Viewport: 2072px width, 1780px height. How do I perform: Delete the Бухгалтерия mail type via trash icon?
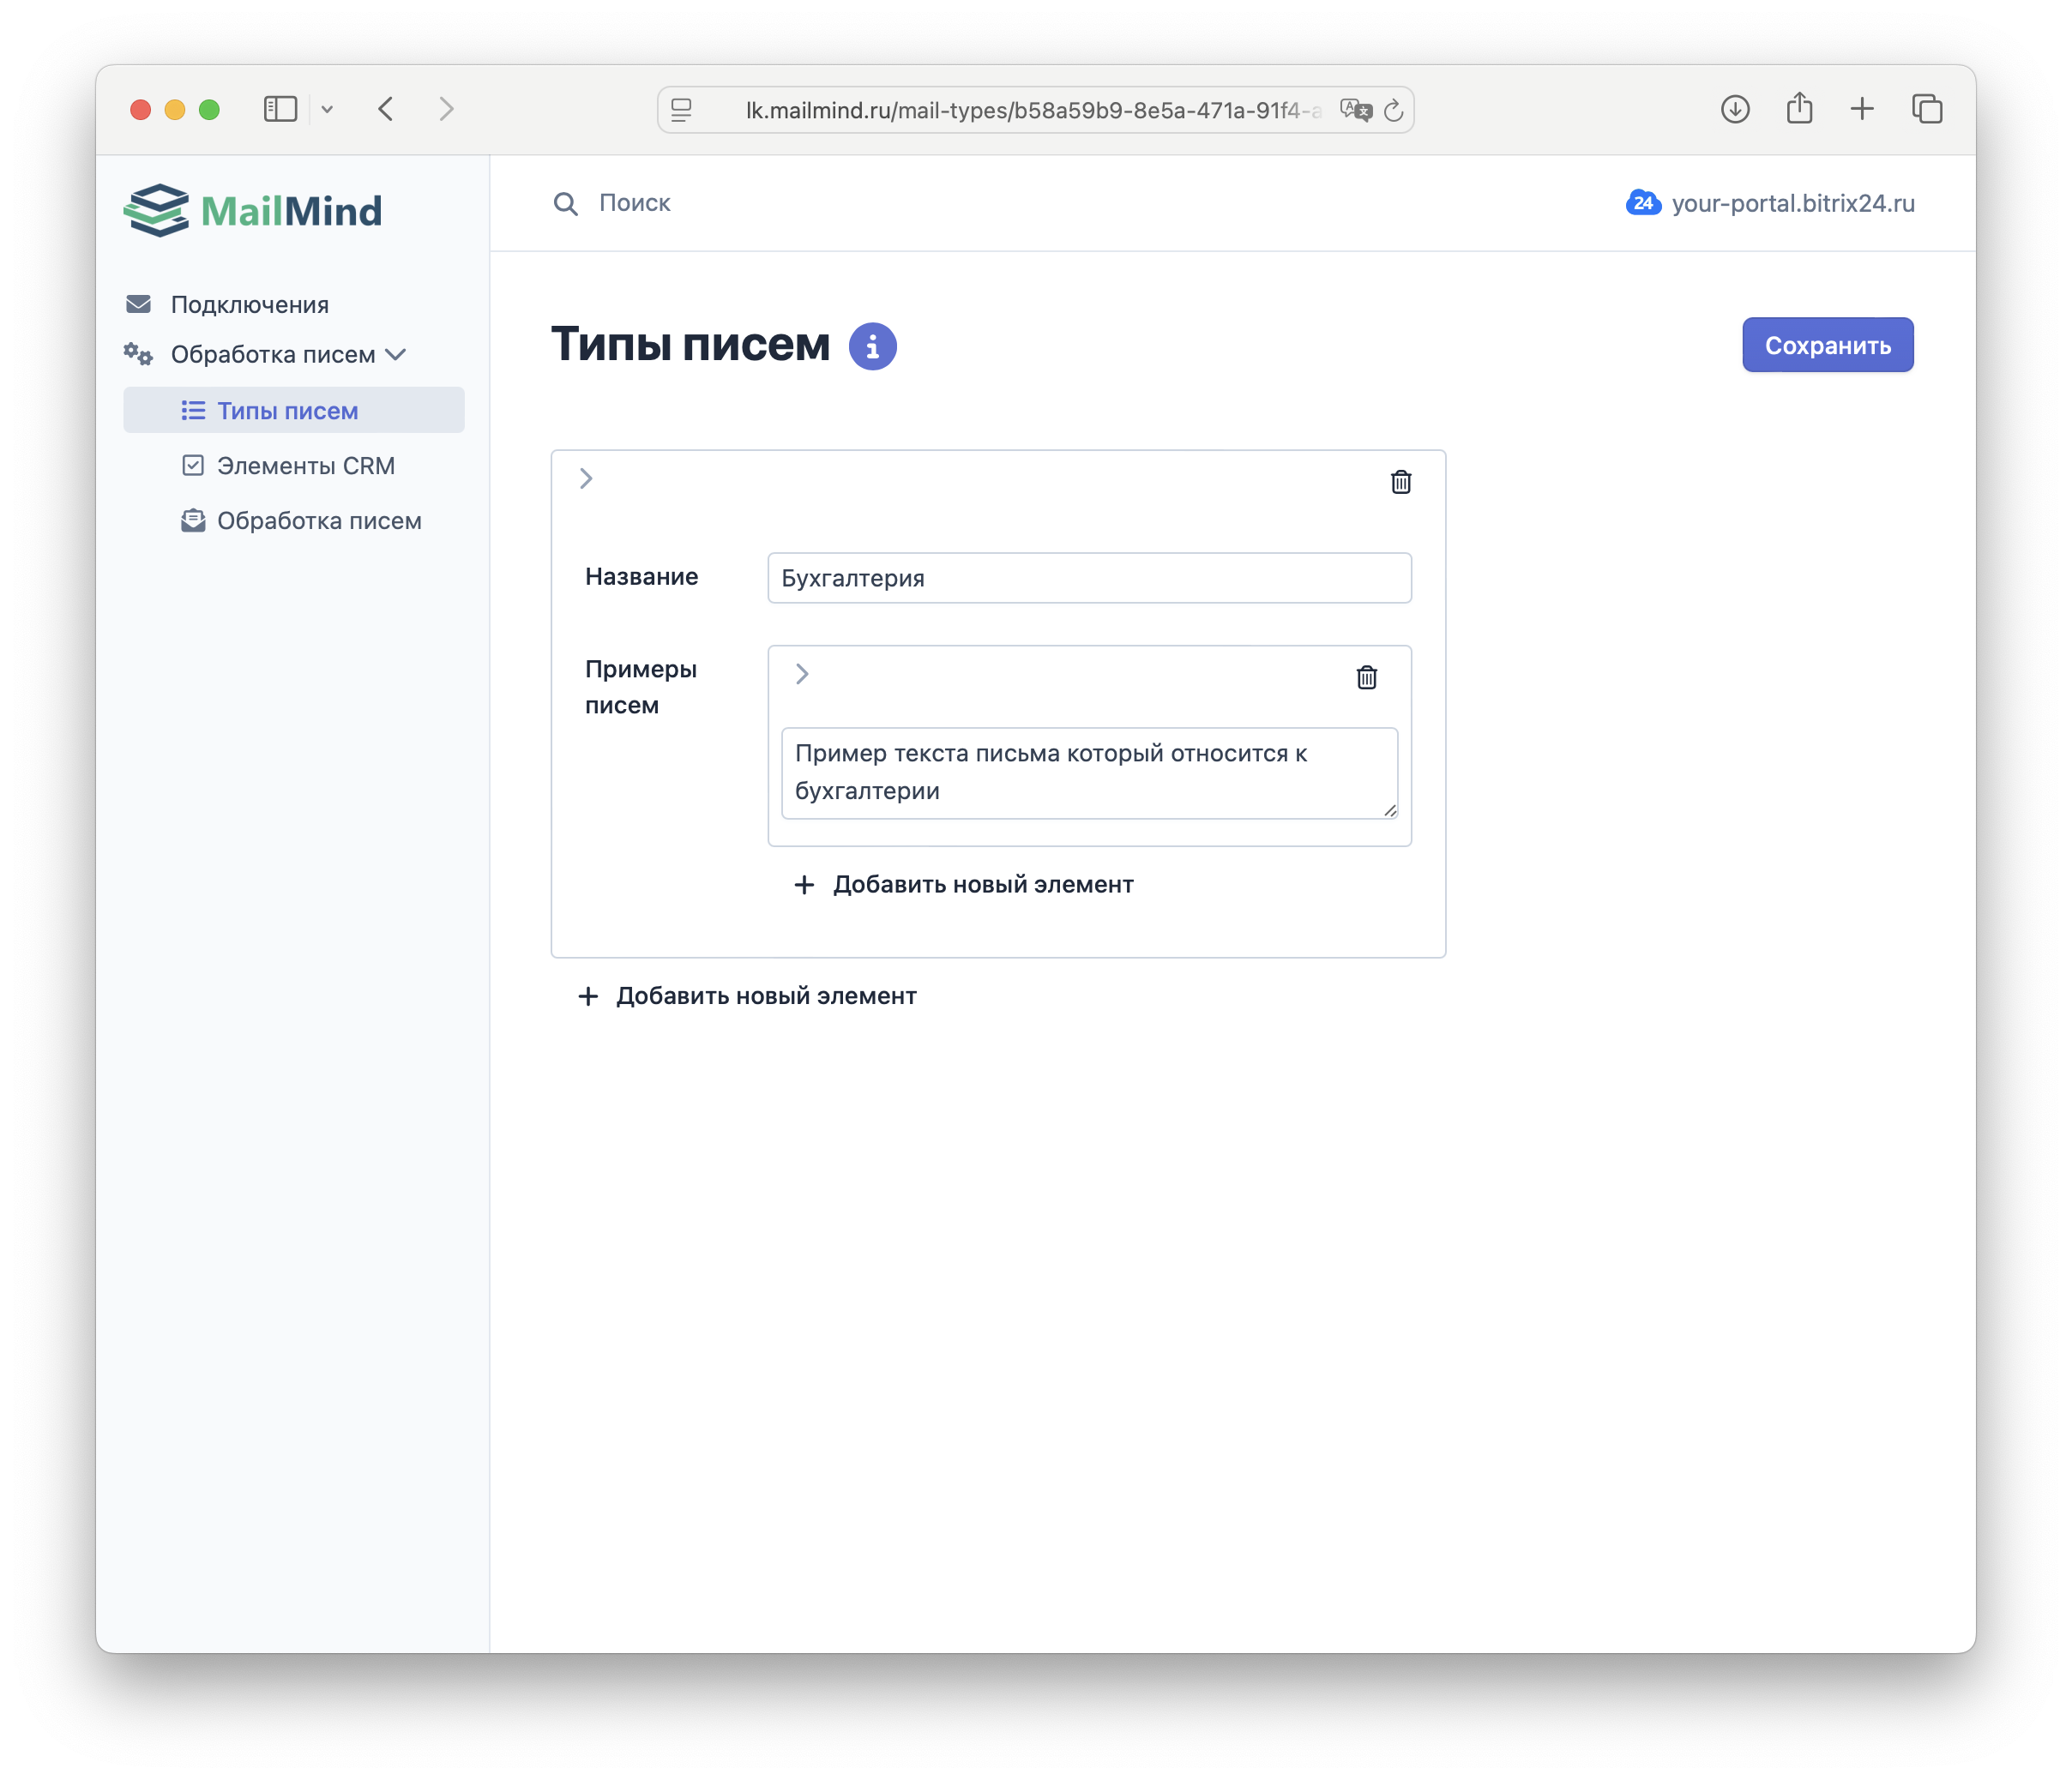(1400, 482)
